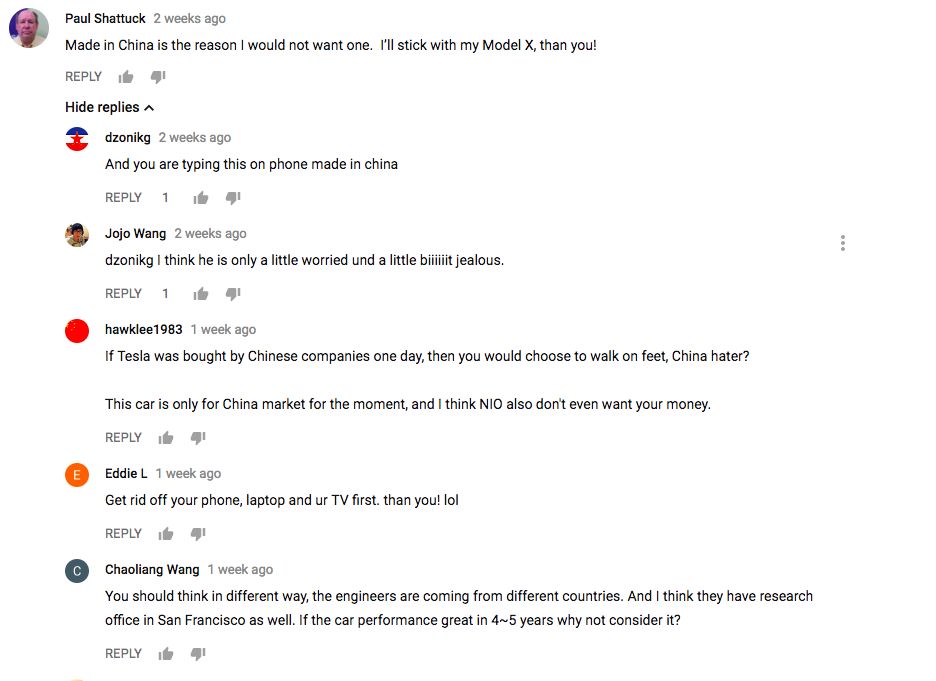Reply to Chaoliang Wang's comment
The image size is (936, 681).
(123, 654)
